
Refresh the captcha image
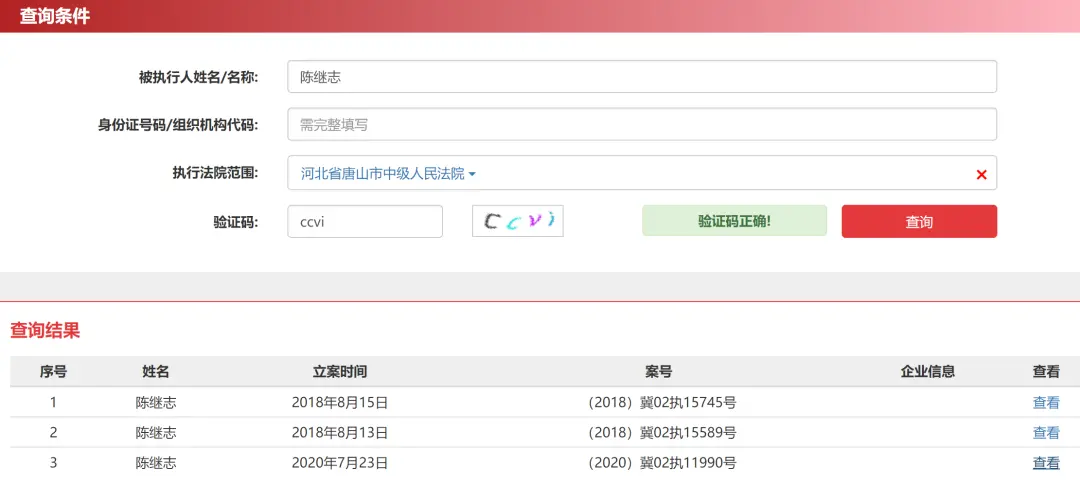[518, 221]
